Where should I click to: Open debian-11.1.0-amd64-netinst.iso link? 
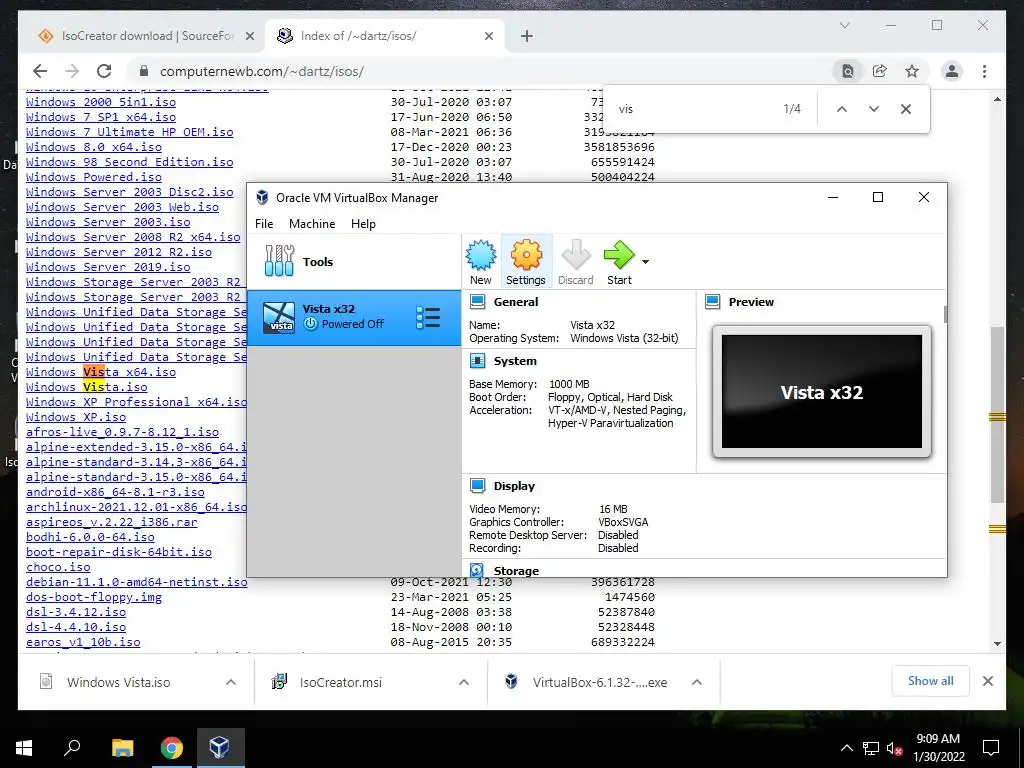[136, 582]
